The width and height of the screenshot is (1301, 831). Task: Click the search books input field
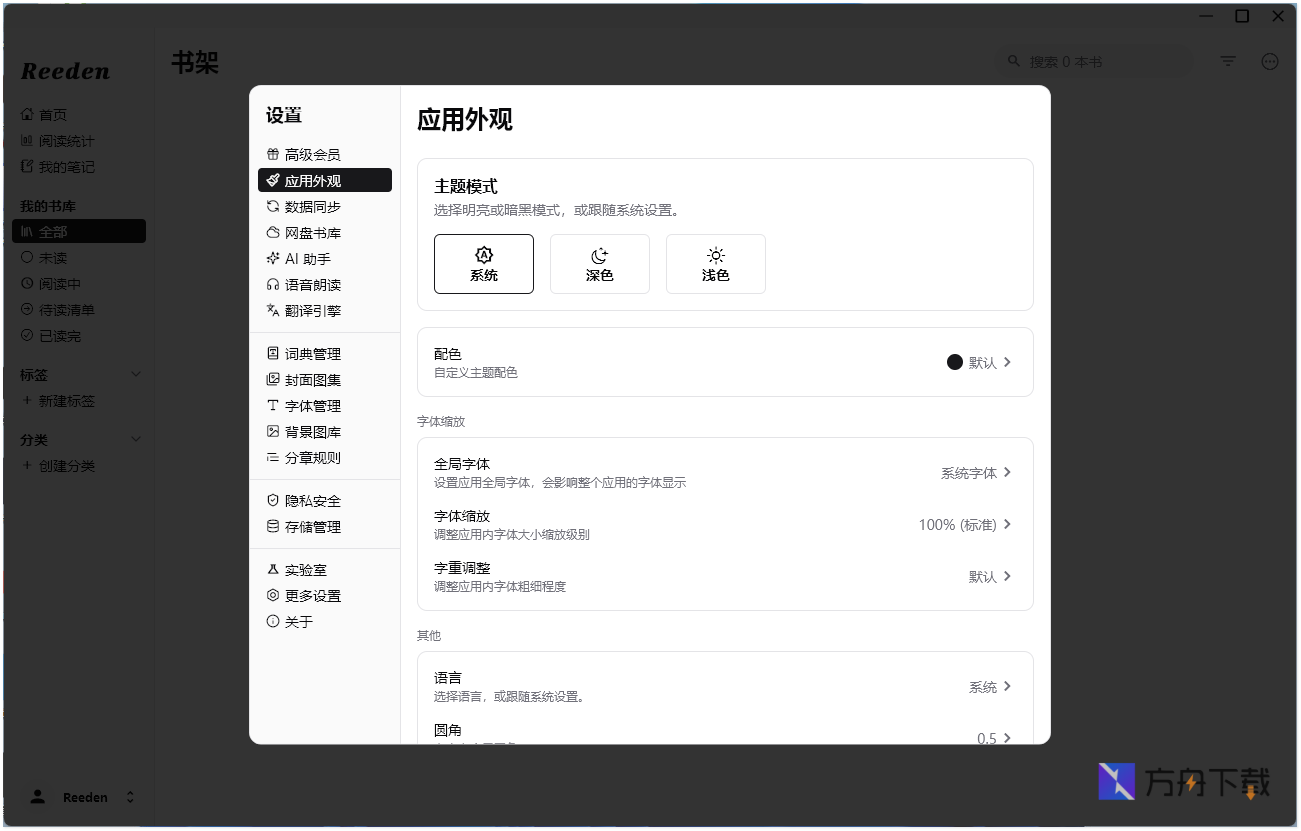1095,61
